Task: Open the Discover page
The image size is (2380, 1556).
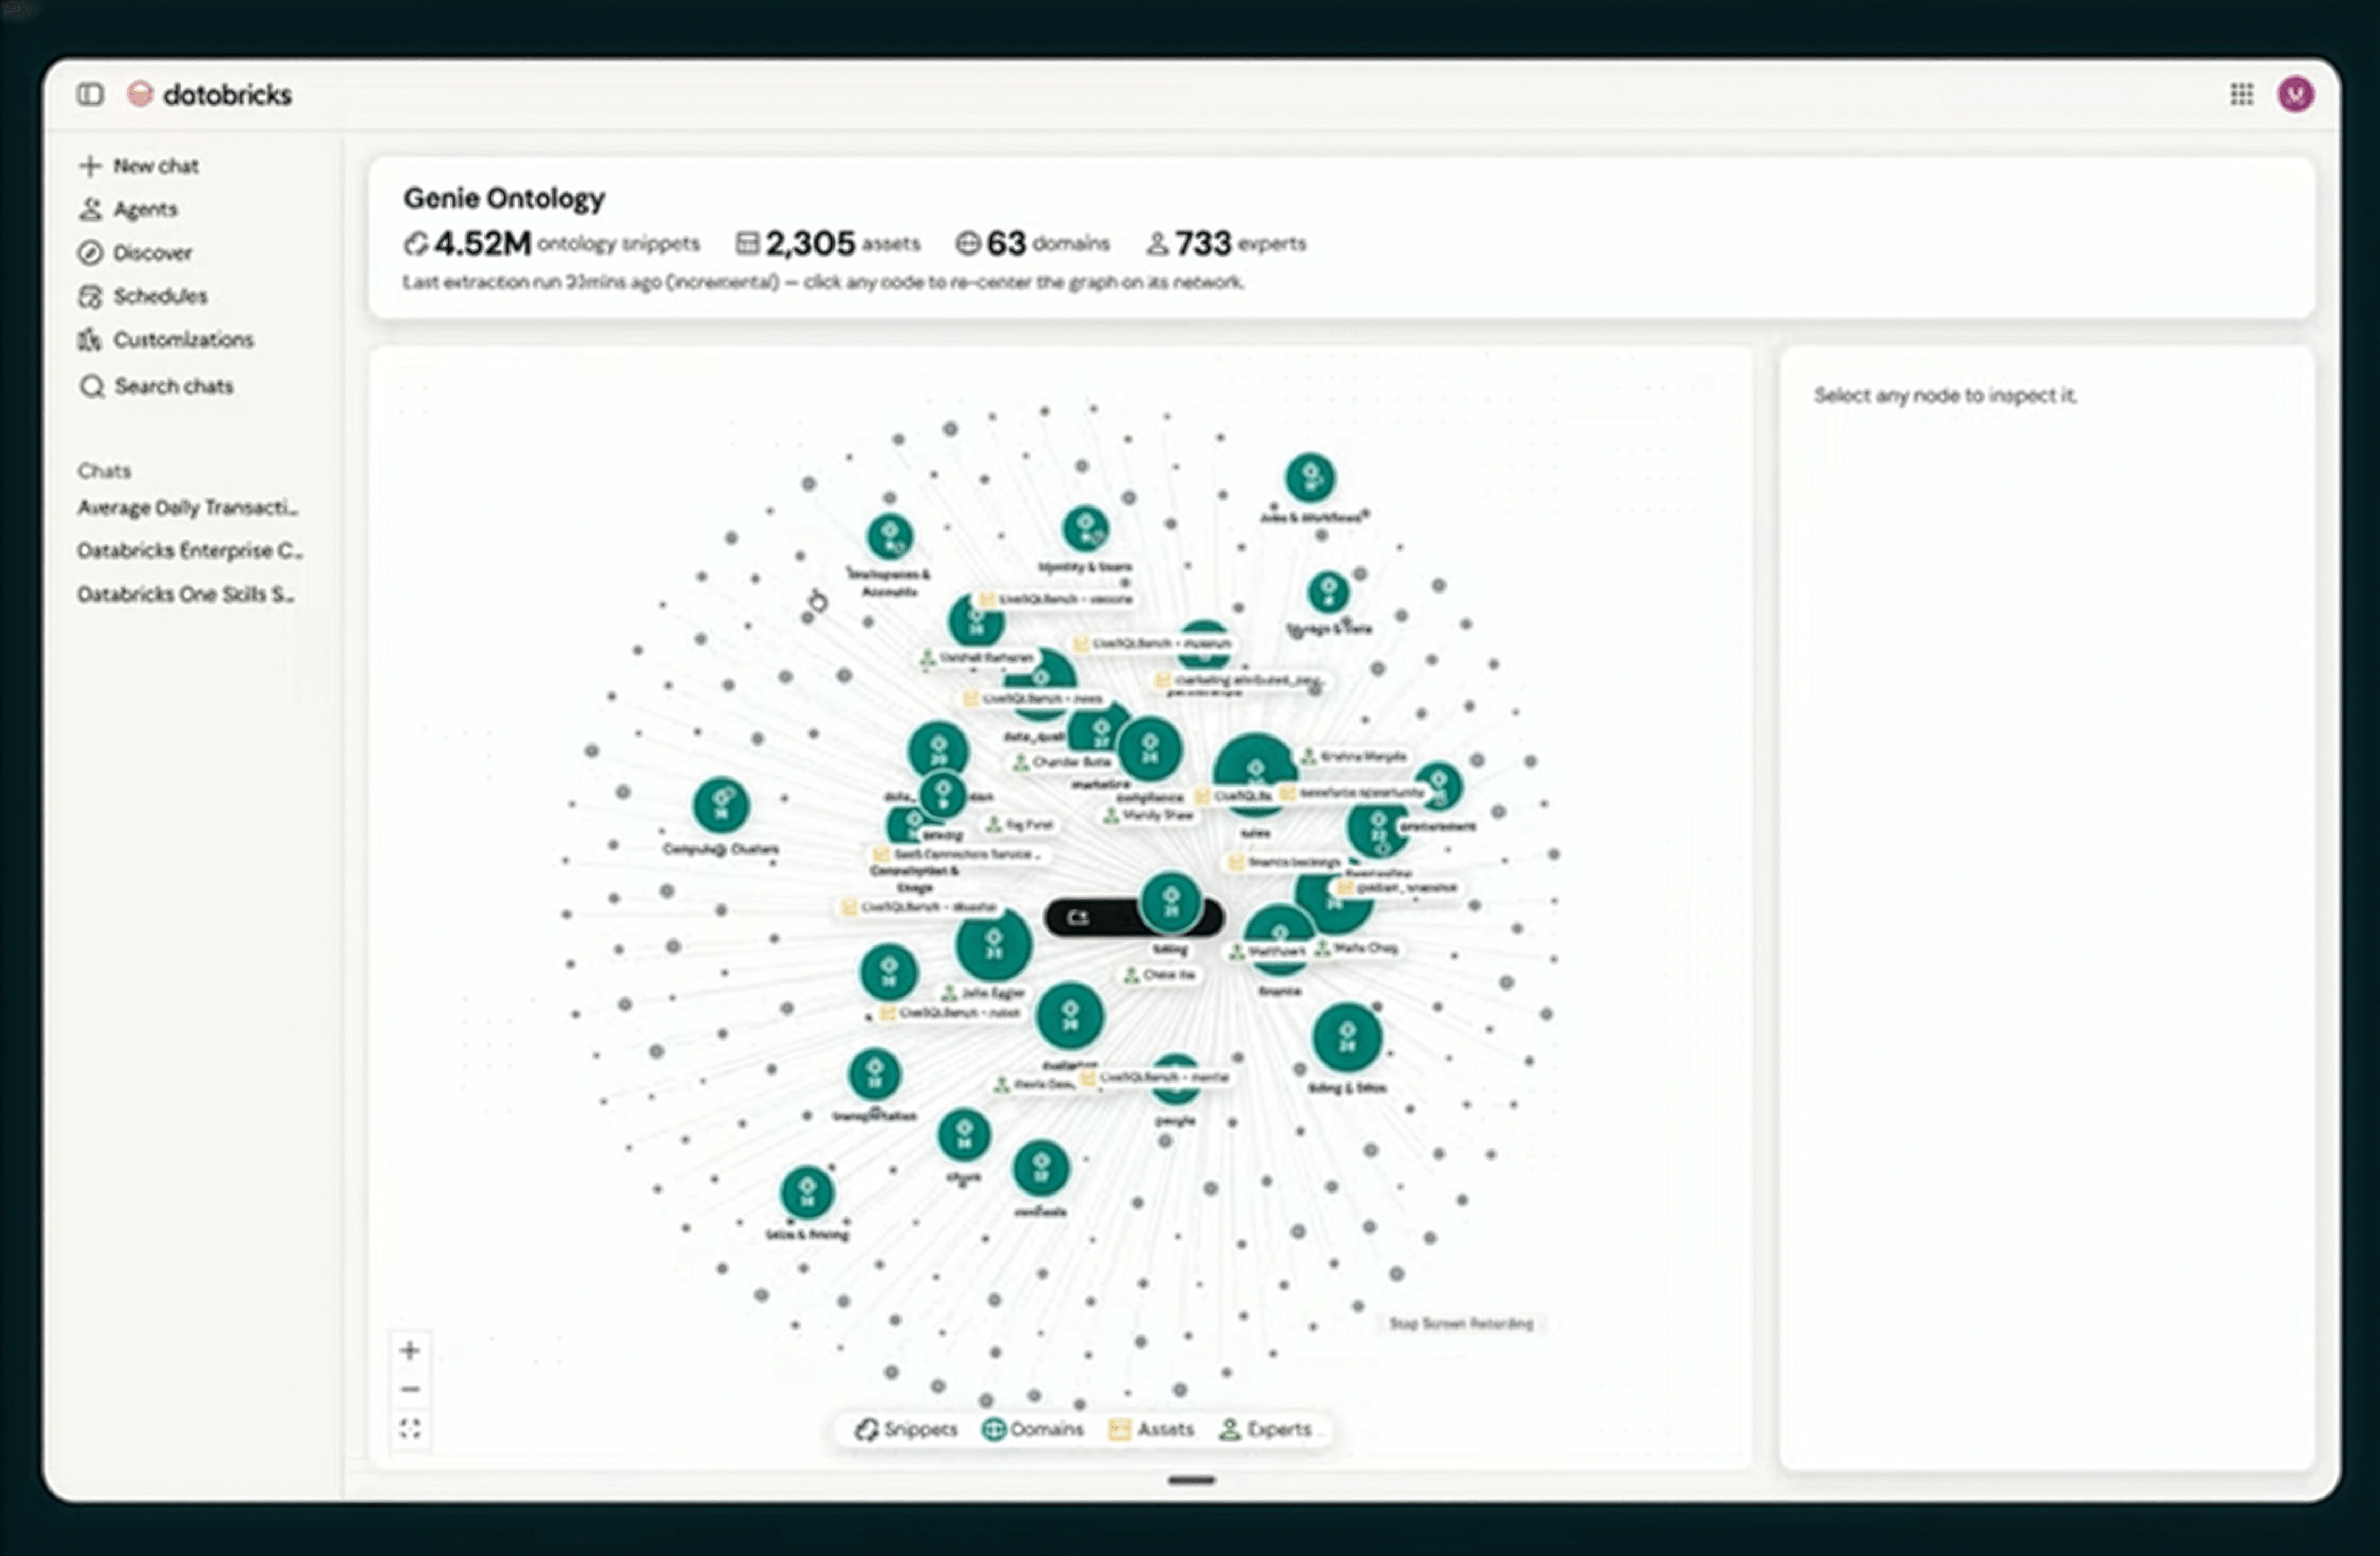Action: tap(135, 253)
